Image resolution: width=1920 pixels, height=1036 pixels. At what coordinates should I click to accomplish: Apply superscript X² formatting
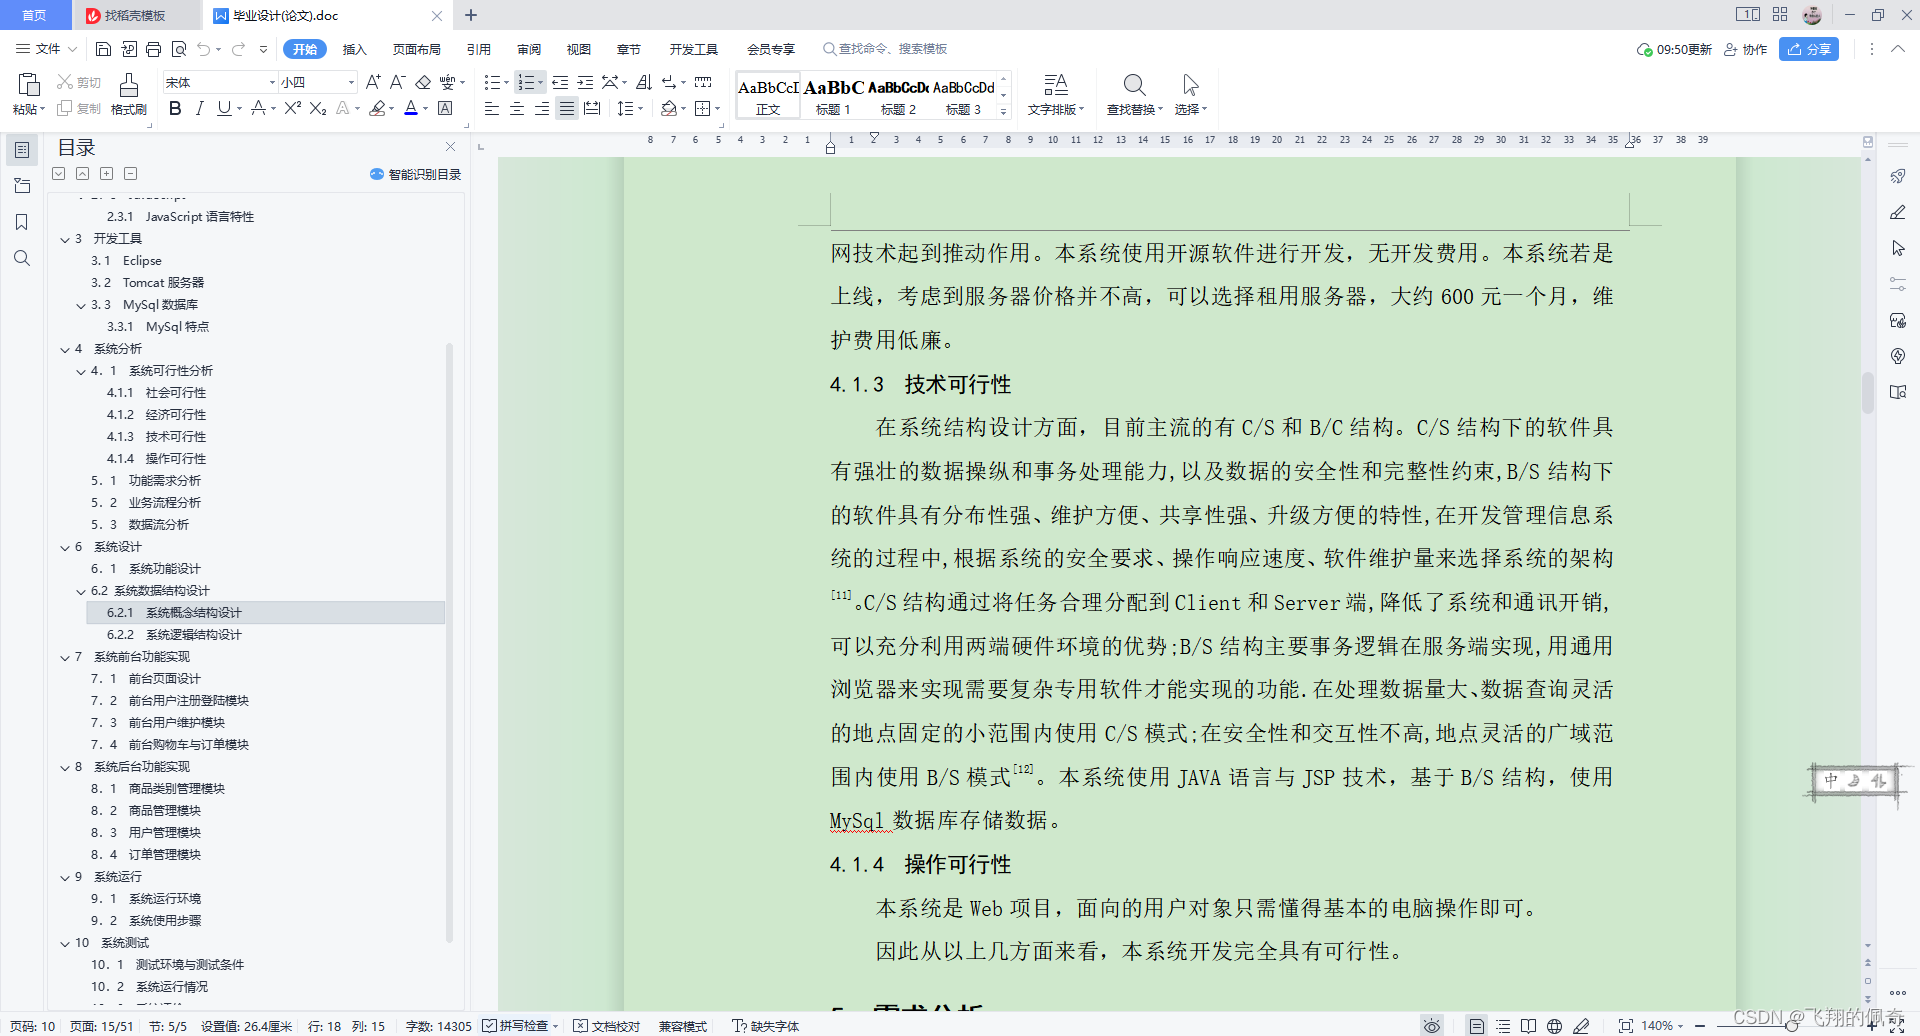click(292, 108)
